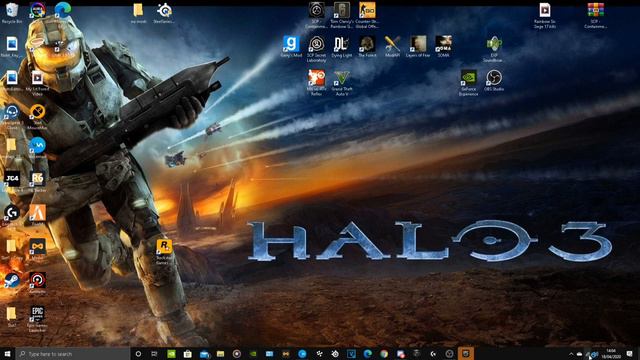This screenshot has height=360, width=640.
Task: Click the 'Type here to search' box
Action: point(73,353)
